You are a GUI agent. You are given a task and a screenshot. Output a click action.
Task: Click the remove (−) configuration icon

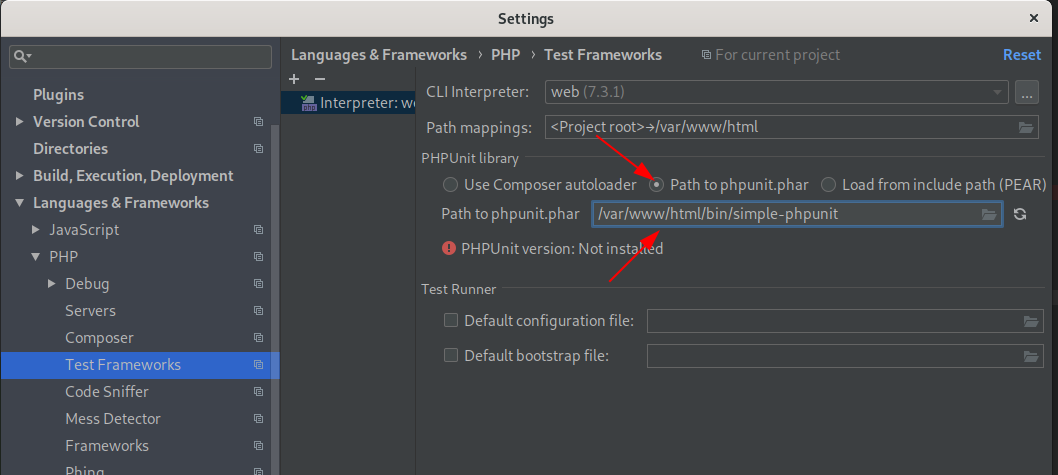point(321,79)
